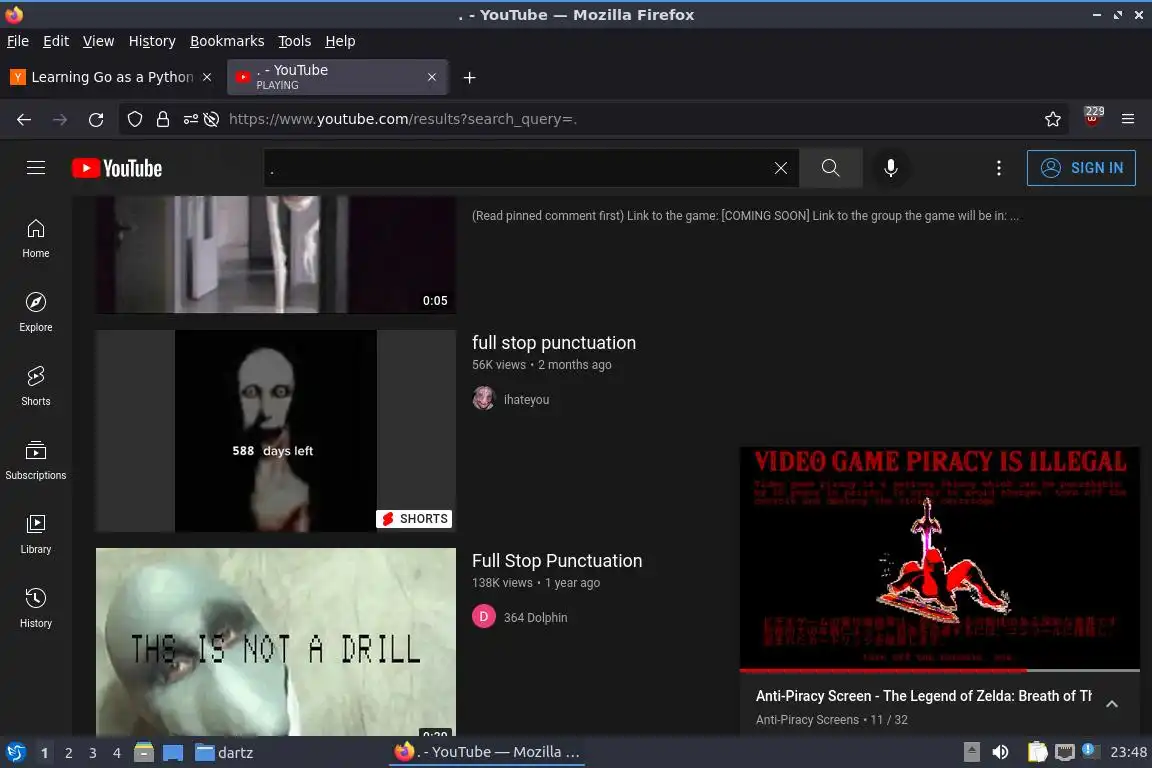This screenshot has width=1152, height=768.
Task: Start voice search with microphone icon
Action: click(890, 168)
